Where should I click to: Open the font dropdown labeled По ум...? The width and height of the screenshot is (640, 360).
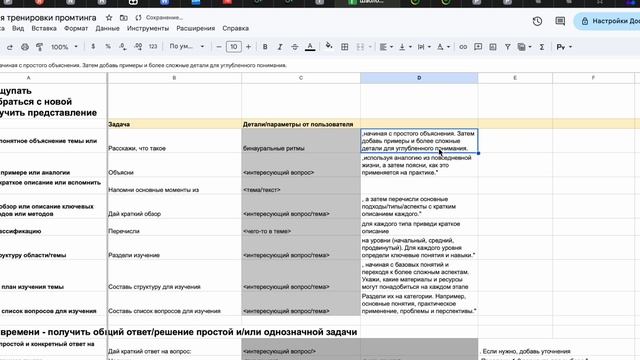(187, 47)
